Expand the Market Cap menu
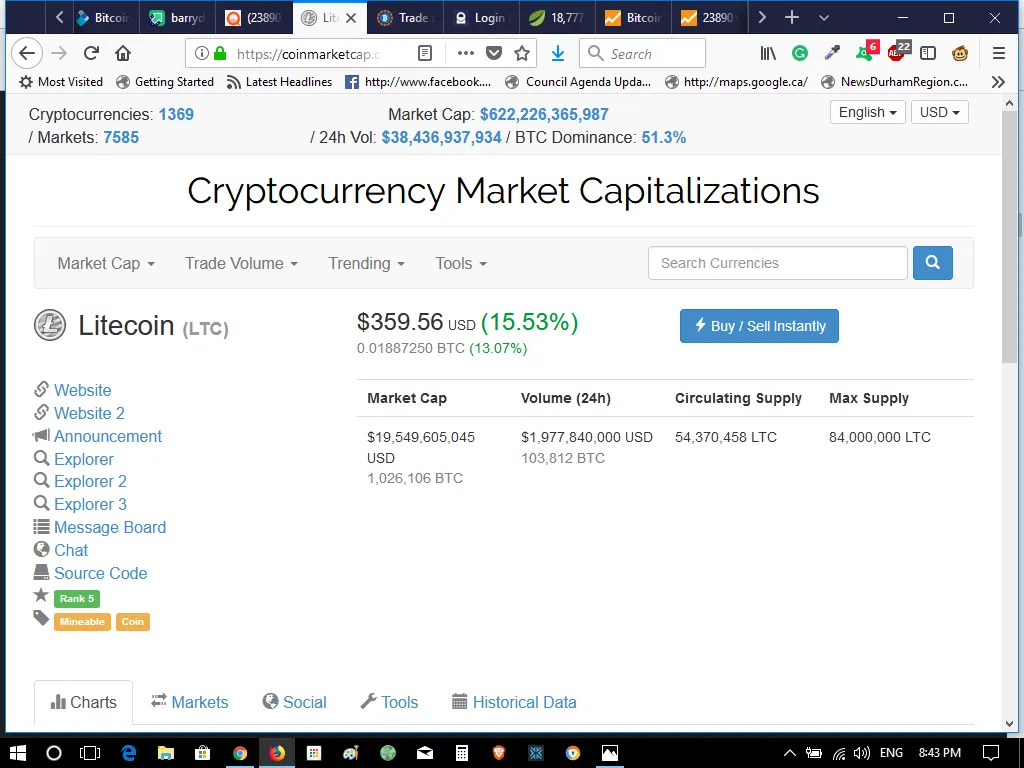Screen dimensions: 1024x768 [106, 263]
